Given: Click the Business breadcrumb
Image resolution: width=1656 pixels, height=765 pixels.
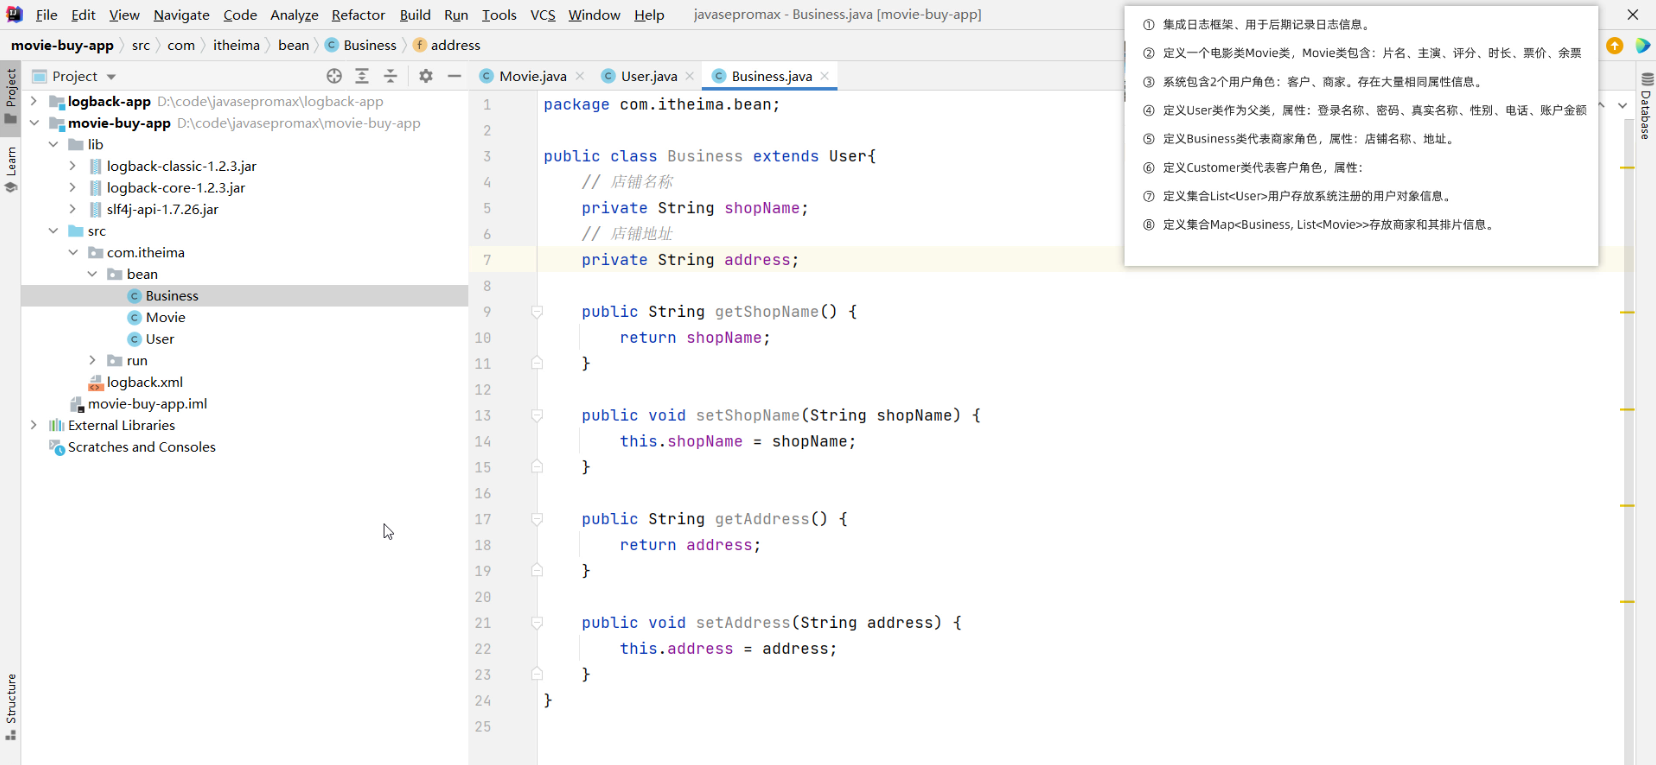Looking at the screenshot, I should [361, 45].
